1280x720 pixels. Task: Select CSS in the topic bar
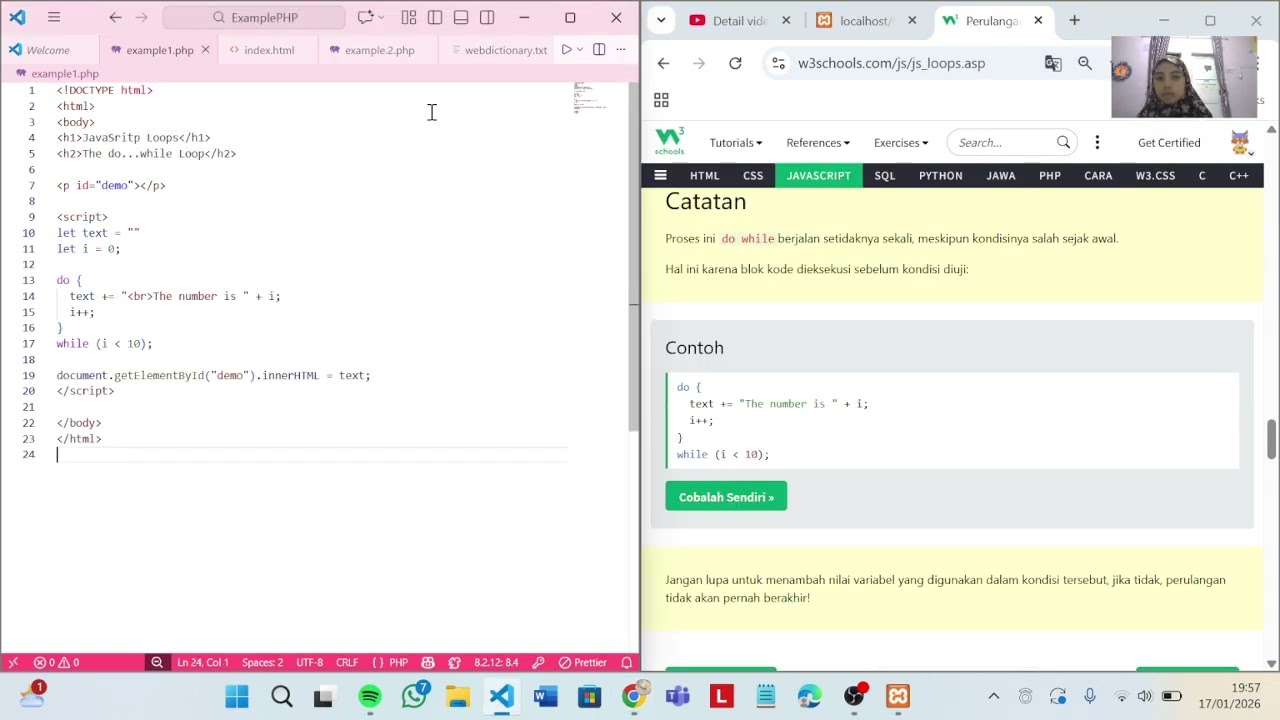753,176
